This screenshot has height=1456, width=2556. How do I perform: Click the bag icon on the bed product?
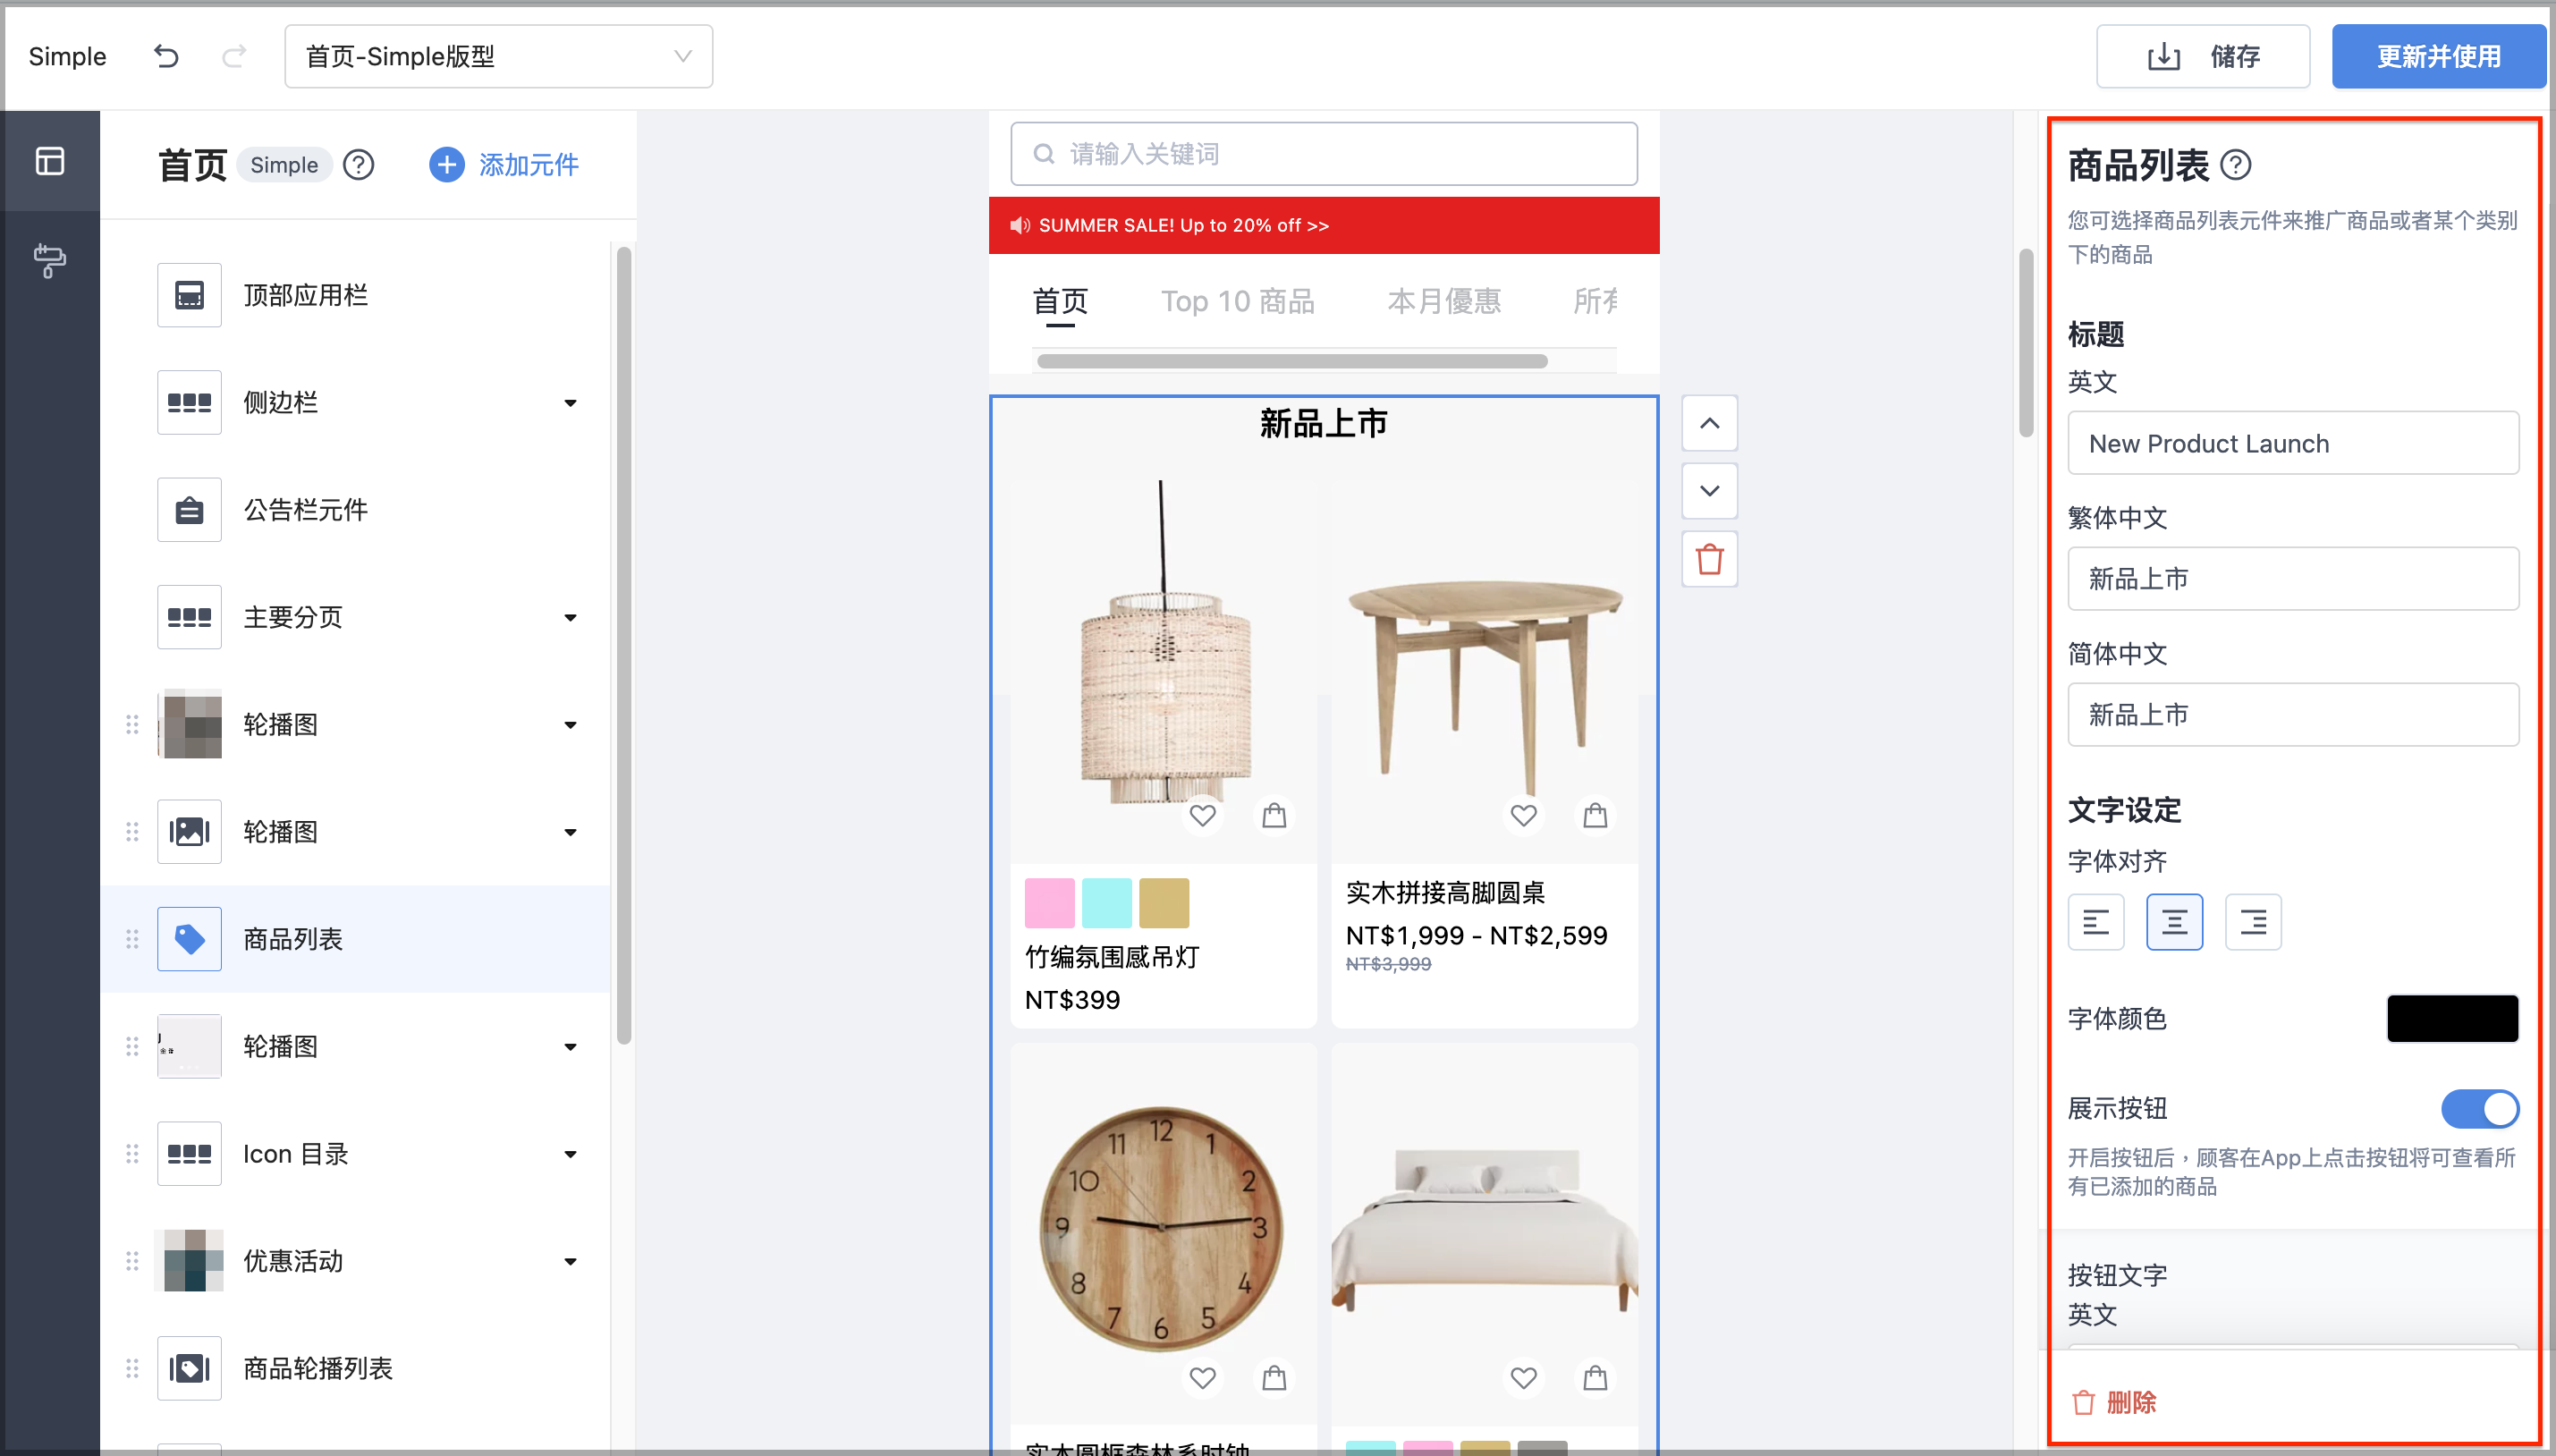(1595, 1378)
